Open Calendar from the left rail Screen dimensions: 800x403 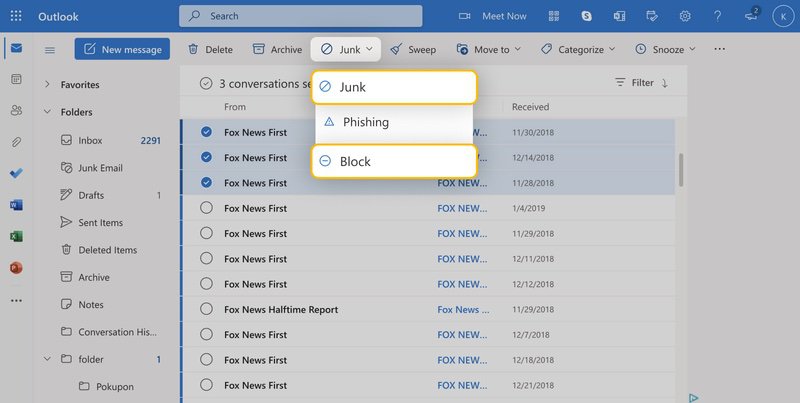coord(16,79)
